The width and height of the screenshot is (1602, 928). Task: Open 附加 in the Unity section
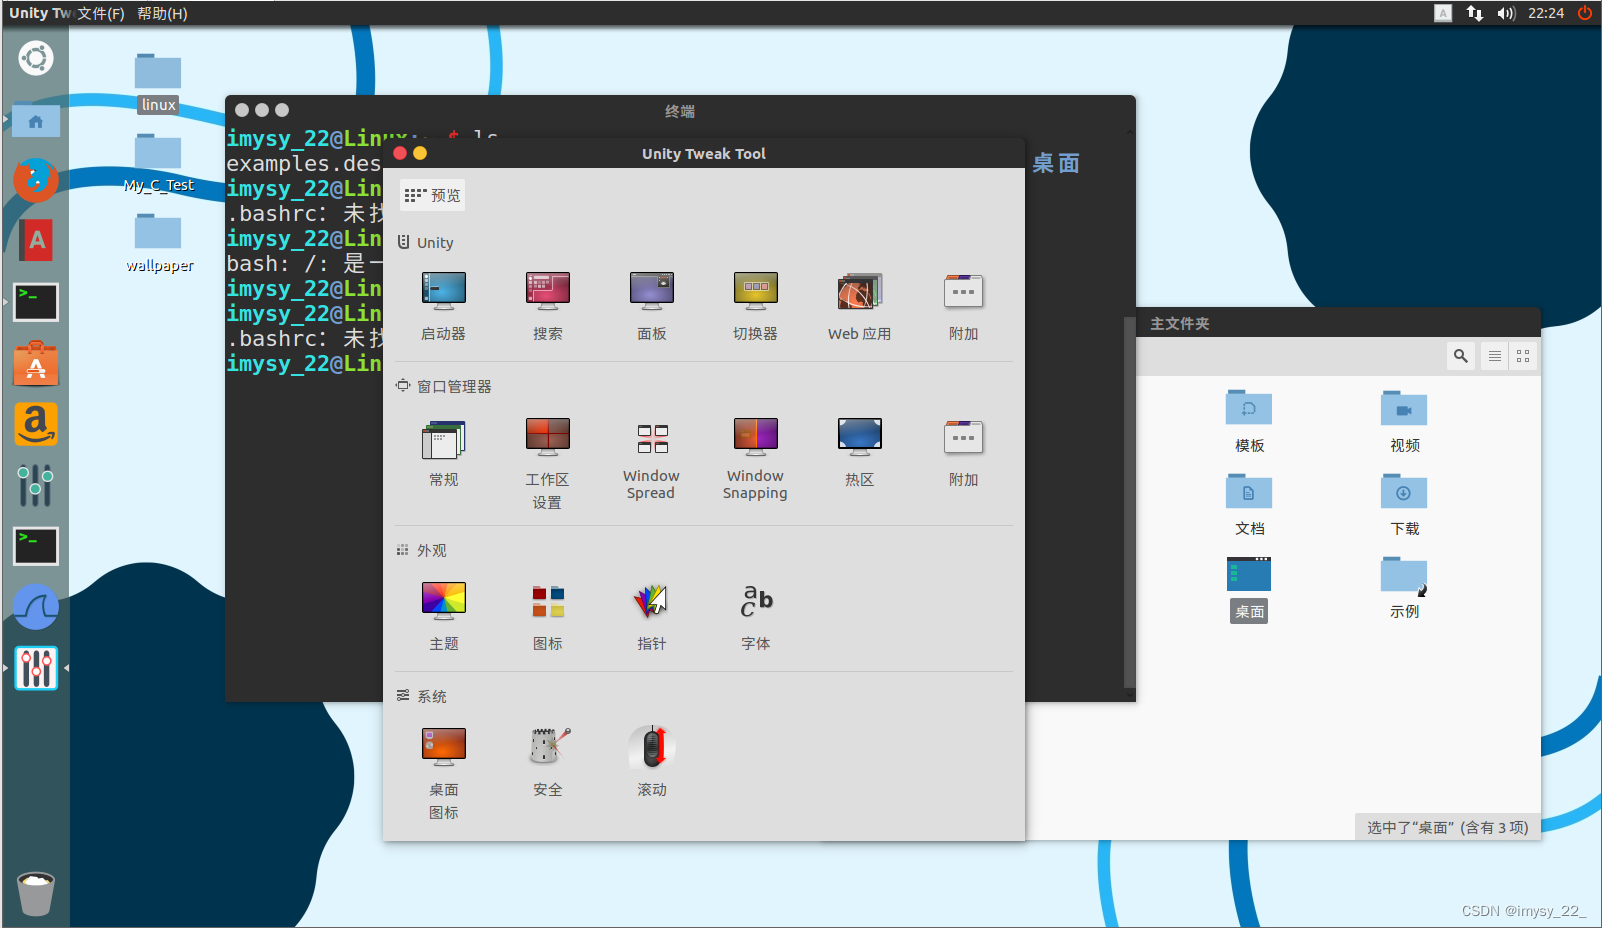(x=963, y=307)
